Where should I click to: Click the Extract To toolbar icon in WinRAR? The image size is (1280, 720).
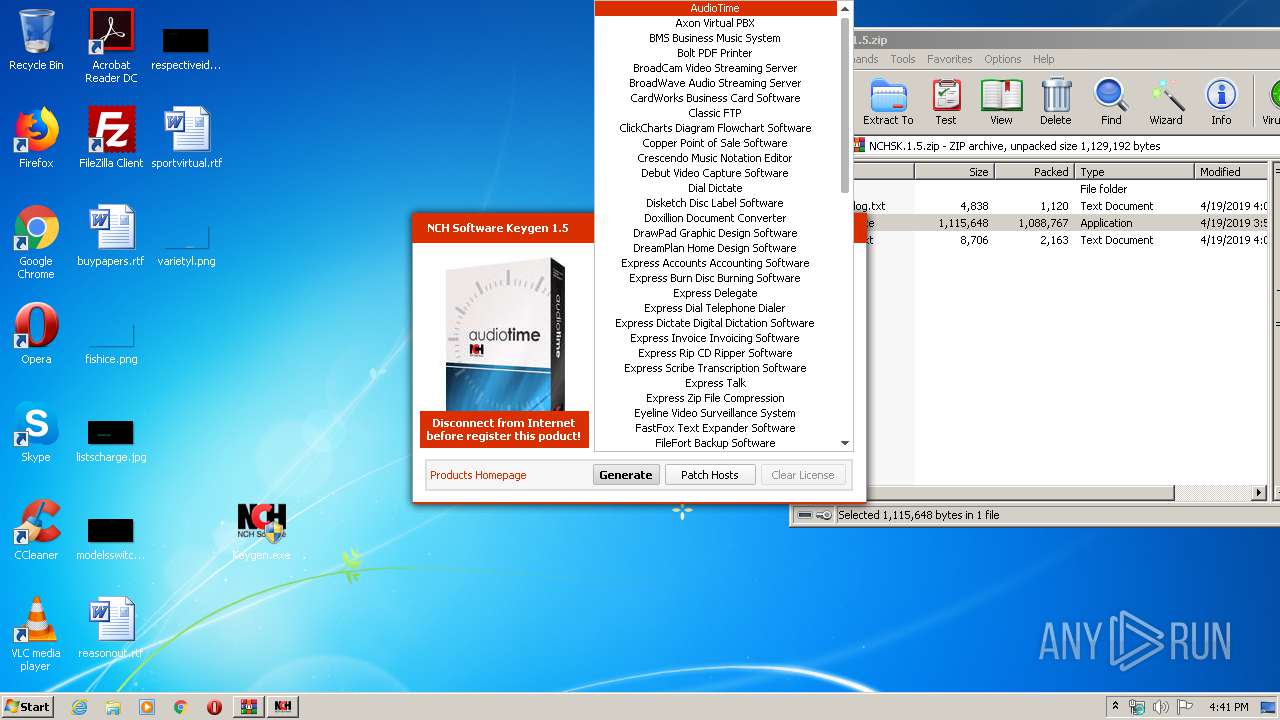click(x=888, y=102)
